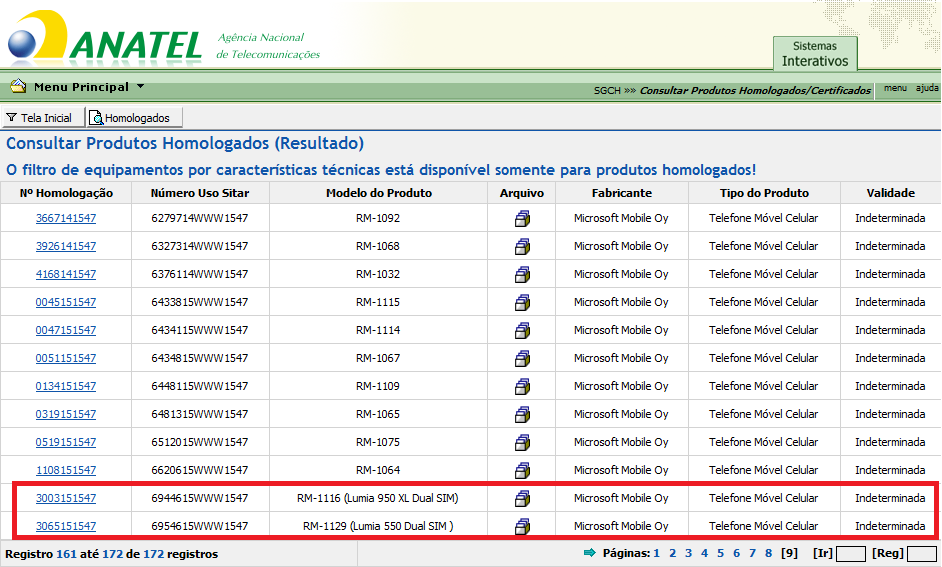Click the Arquivo column header
The height and width of the screenshot is (567, 942).
[x=521, y=193]
